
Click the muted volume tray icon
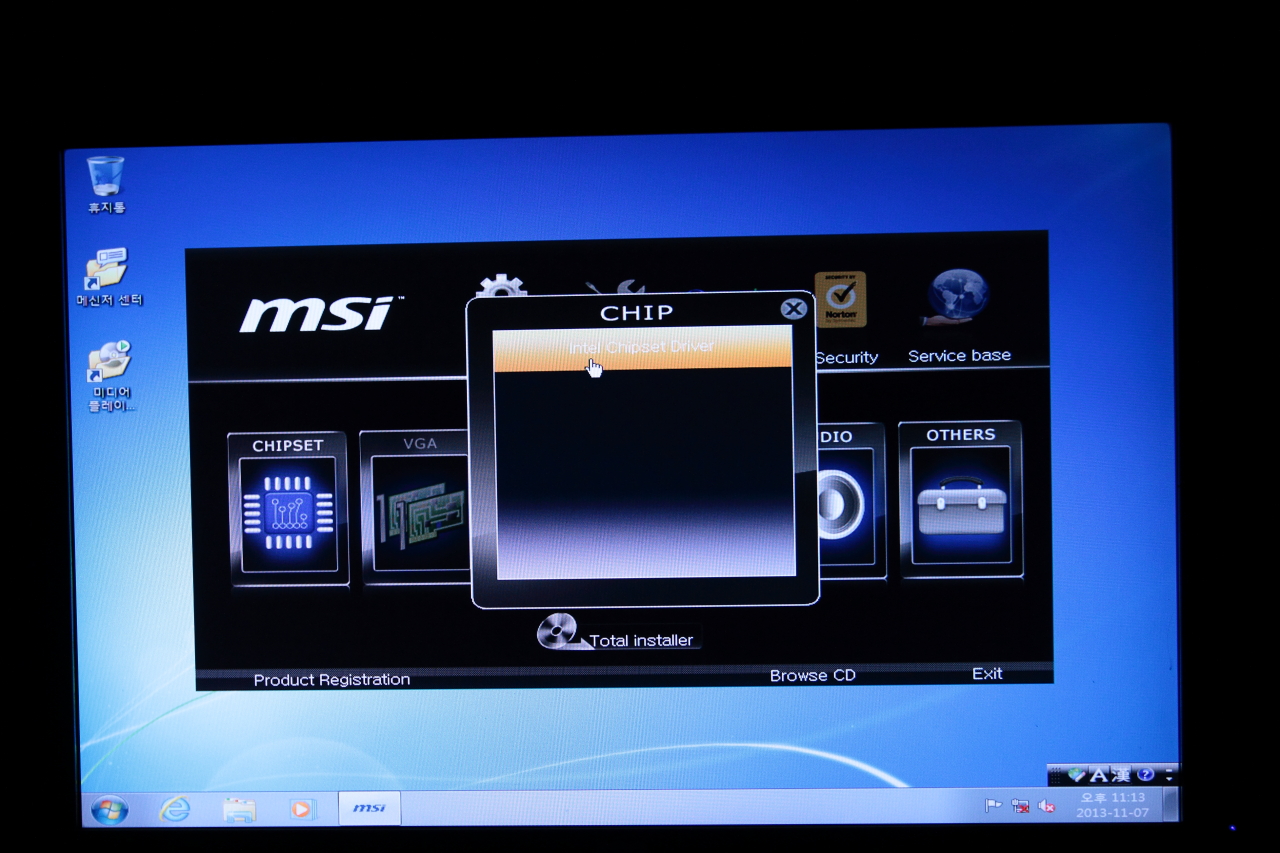(1046, 805)
